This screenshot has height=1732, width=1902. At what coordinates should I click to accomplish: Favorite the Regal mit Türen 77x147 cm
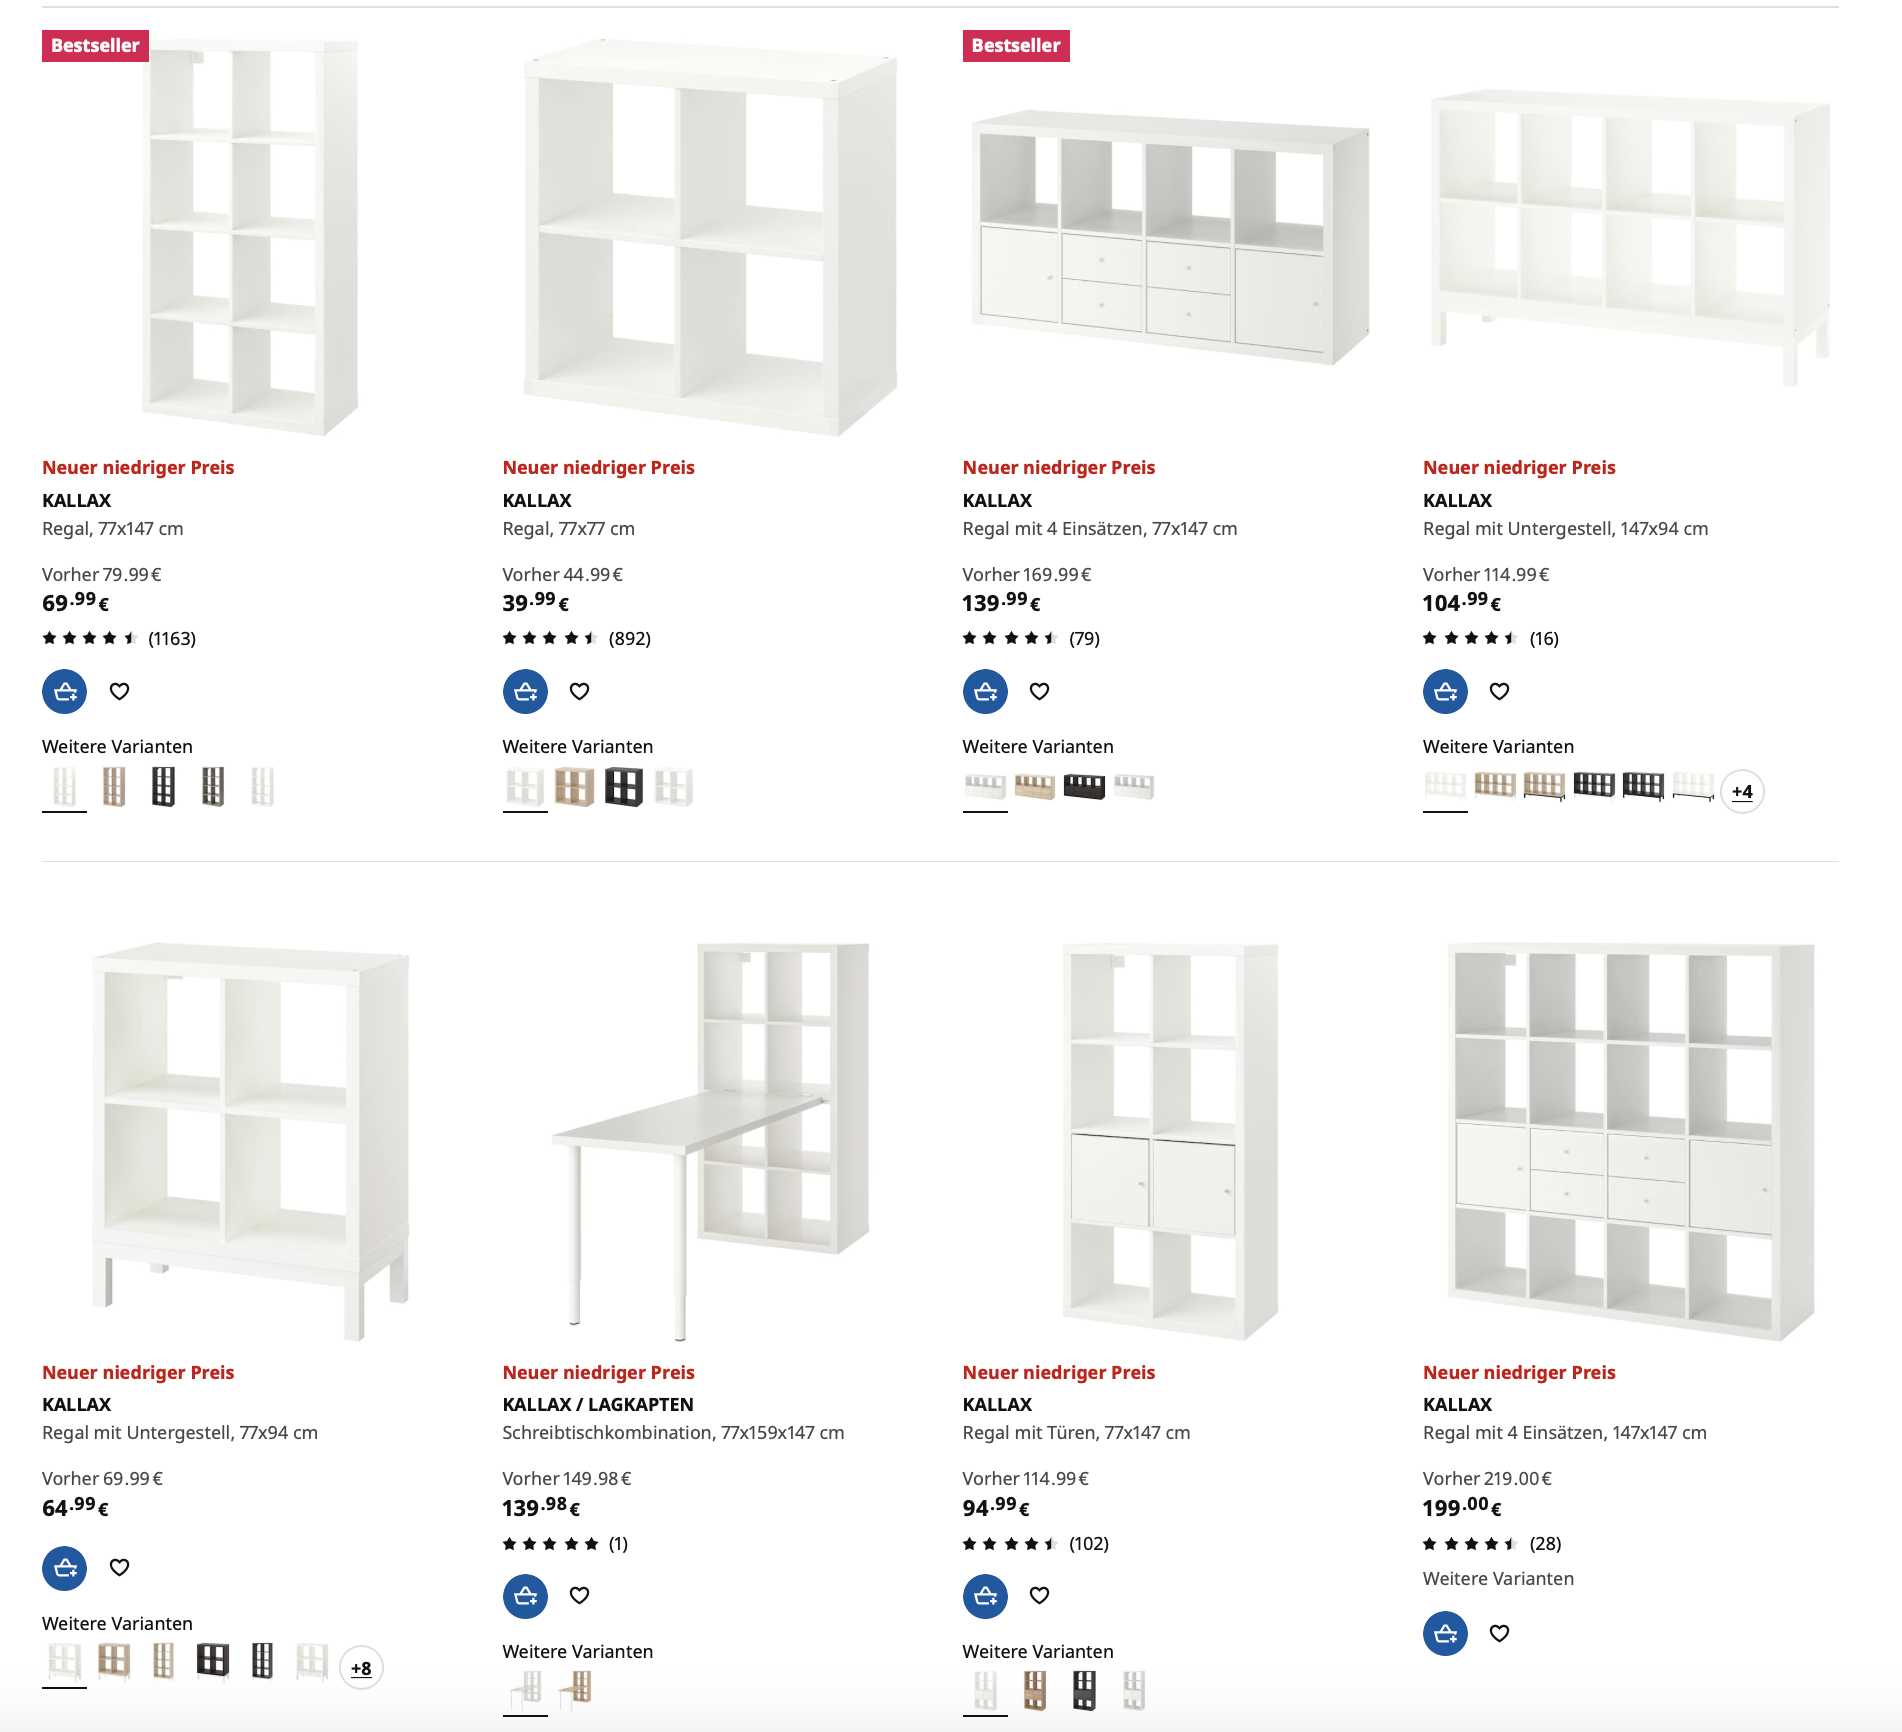tap(1039, 1595)
